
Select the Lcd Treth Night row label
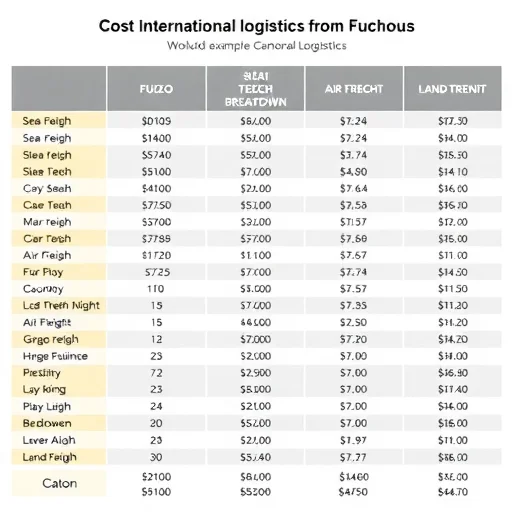[61, 305]
